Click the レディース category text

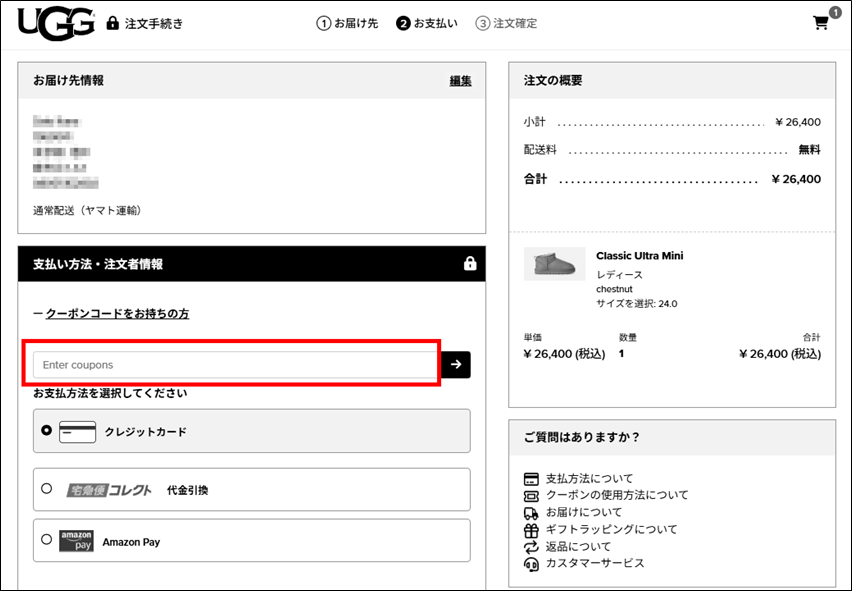(x=619, y=275)
